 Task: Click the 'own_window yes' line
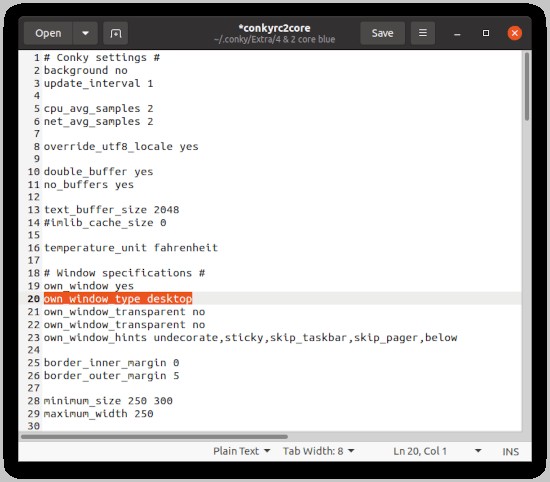89,286
